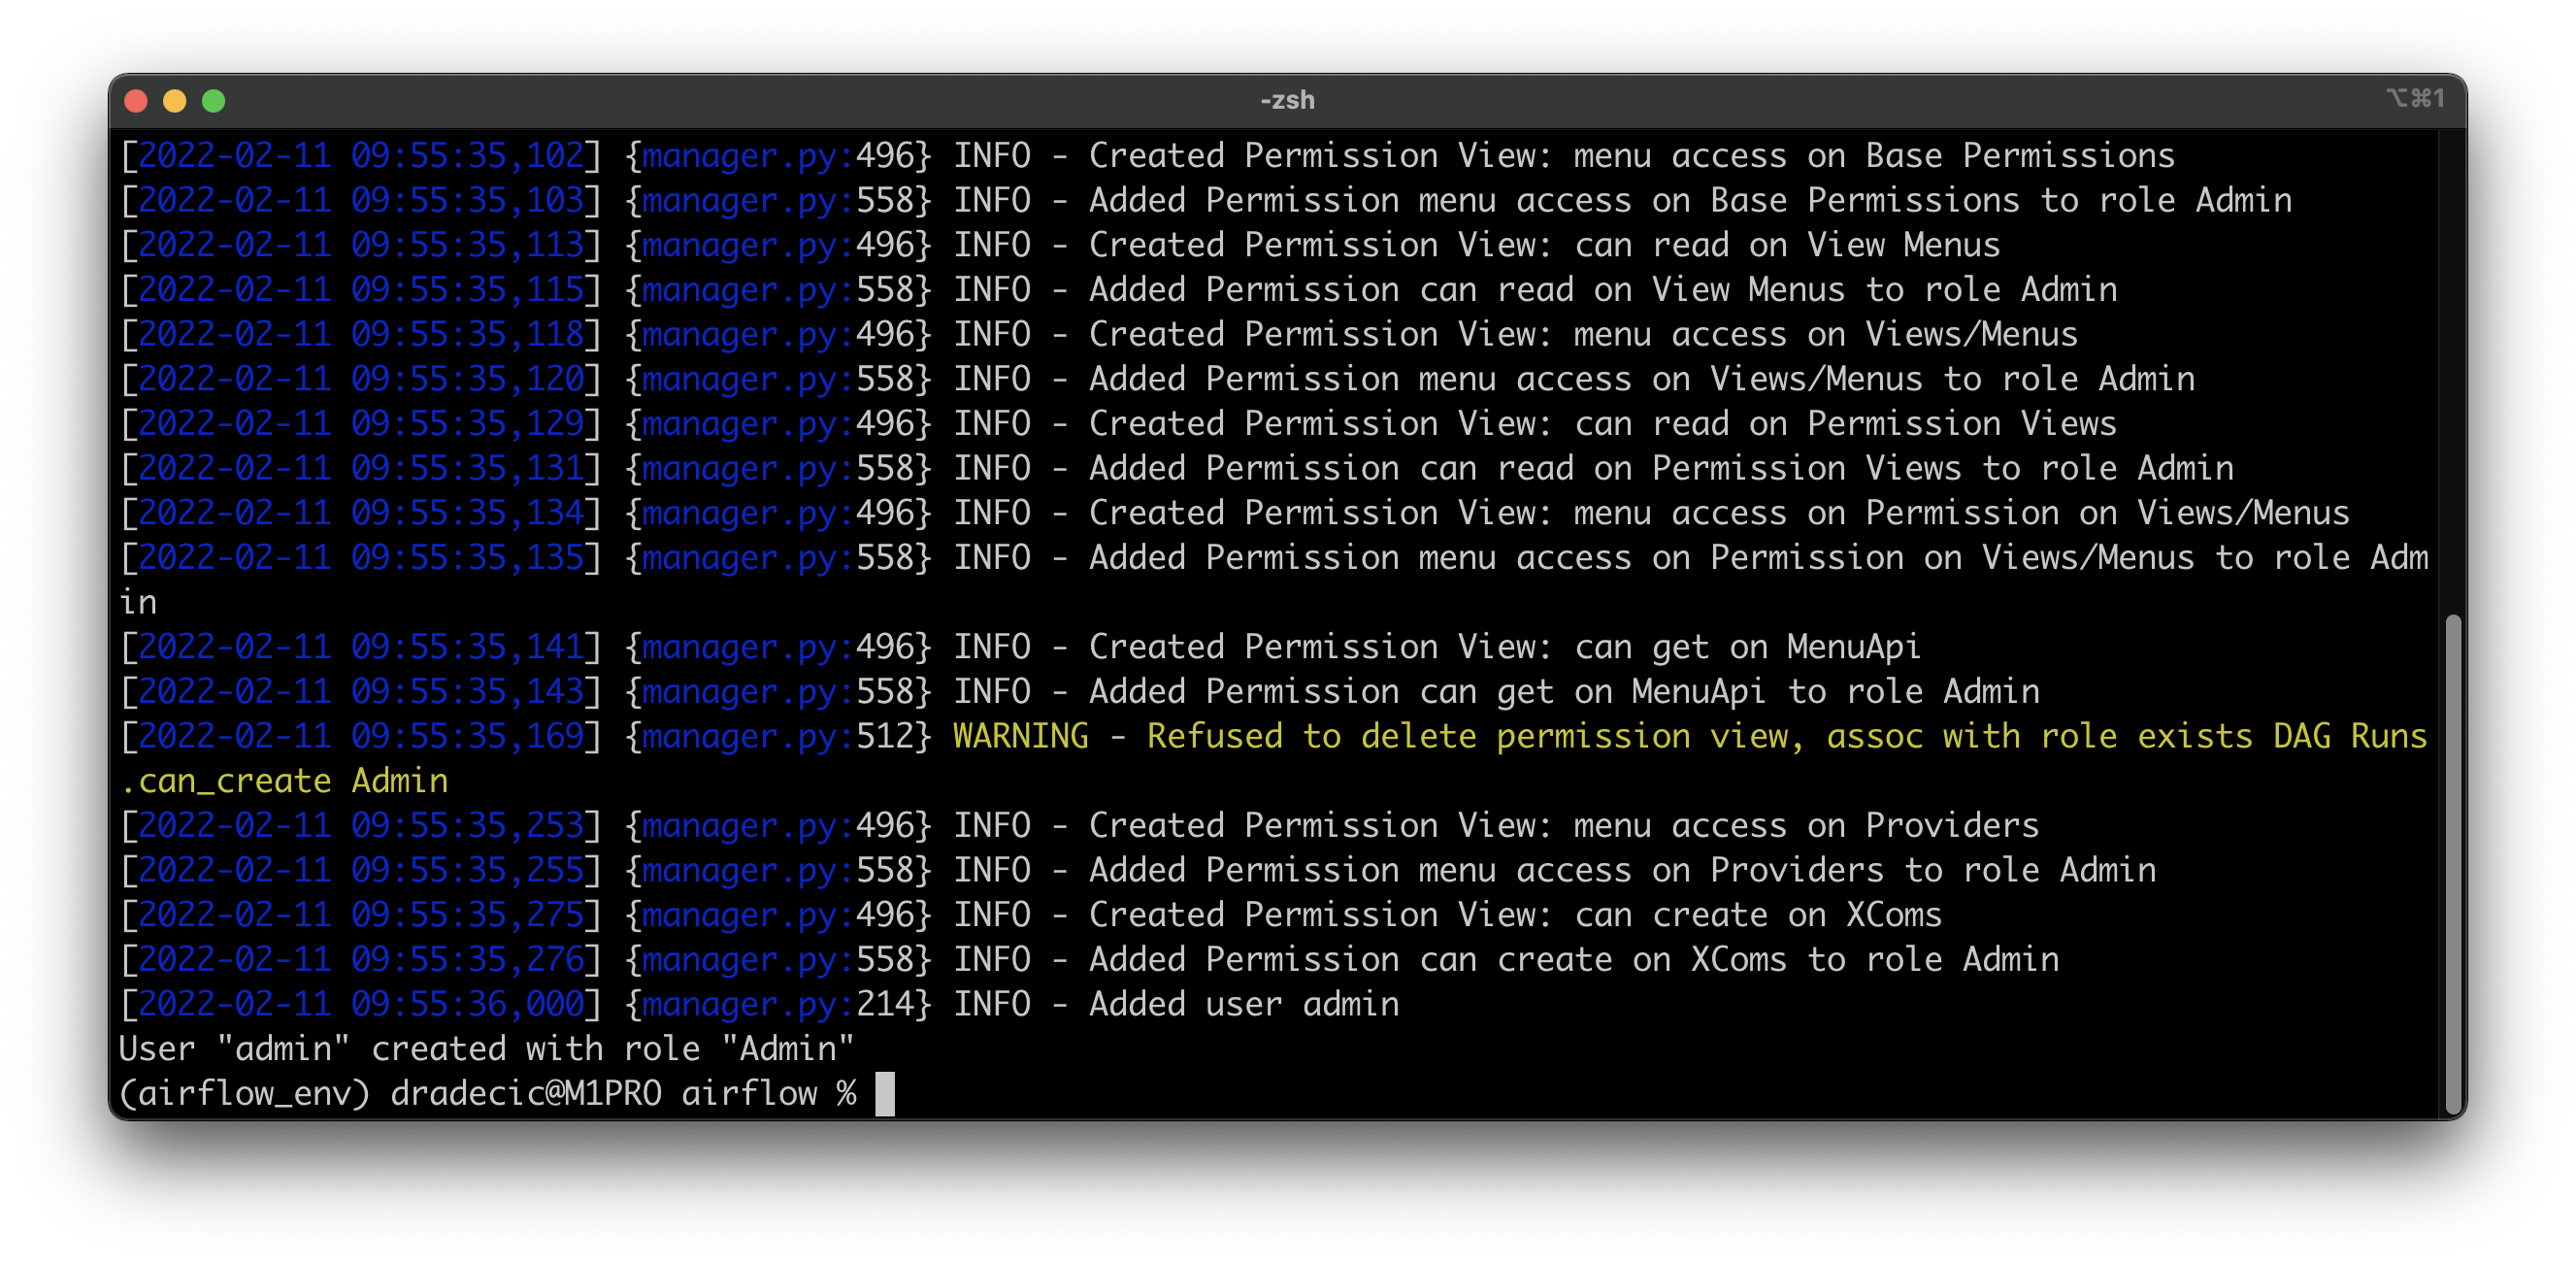Click the ⌥⌘1 shortcut indicator
Screen dimensions: 2576x1264
pos(2415,97)
